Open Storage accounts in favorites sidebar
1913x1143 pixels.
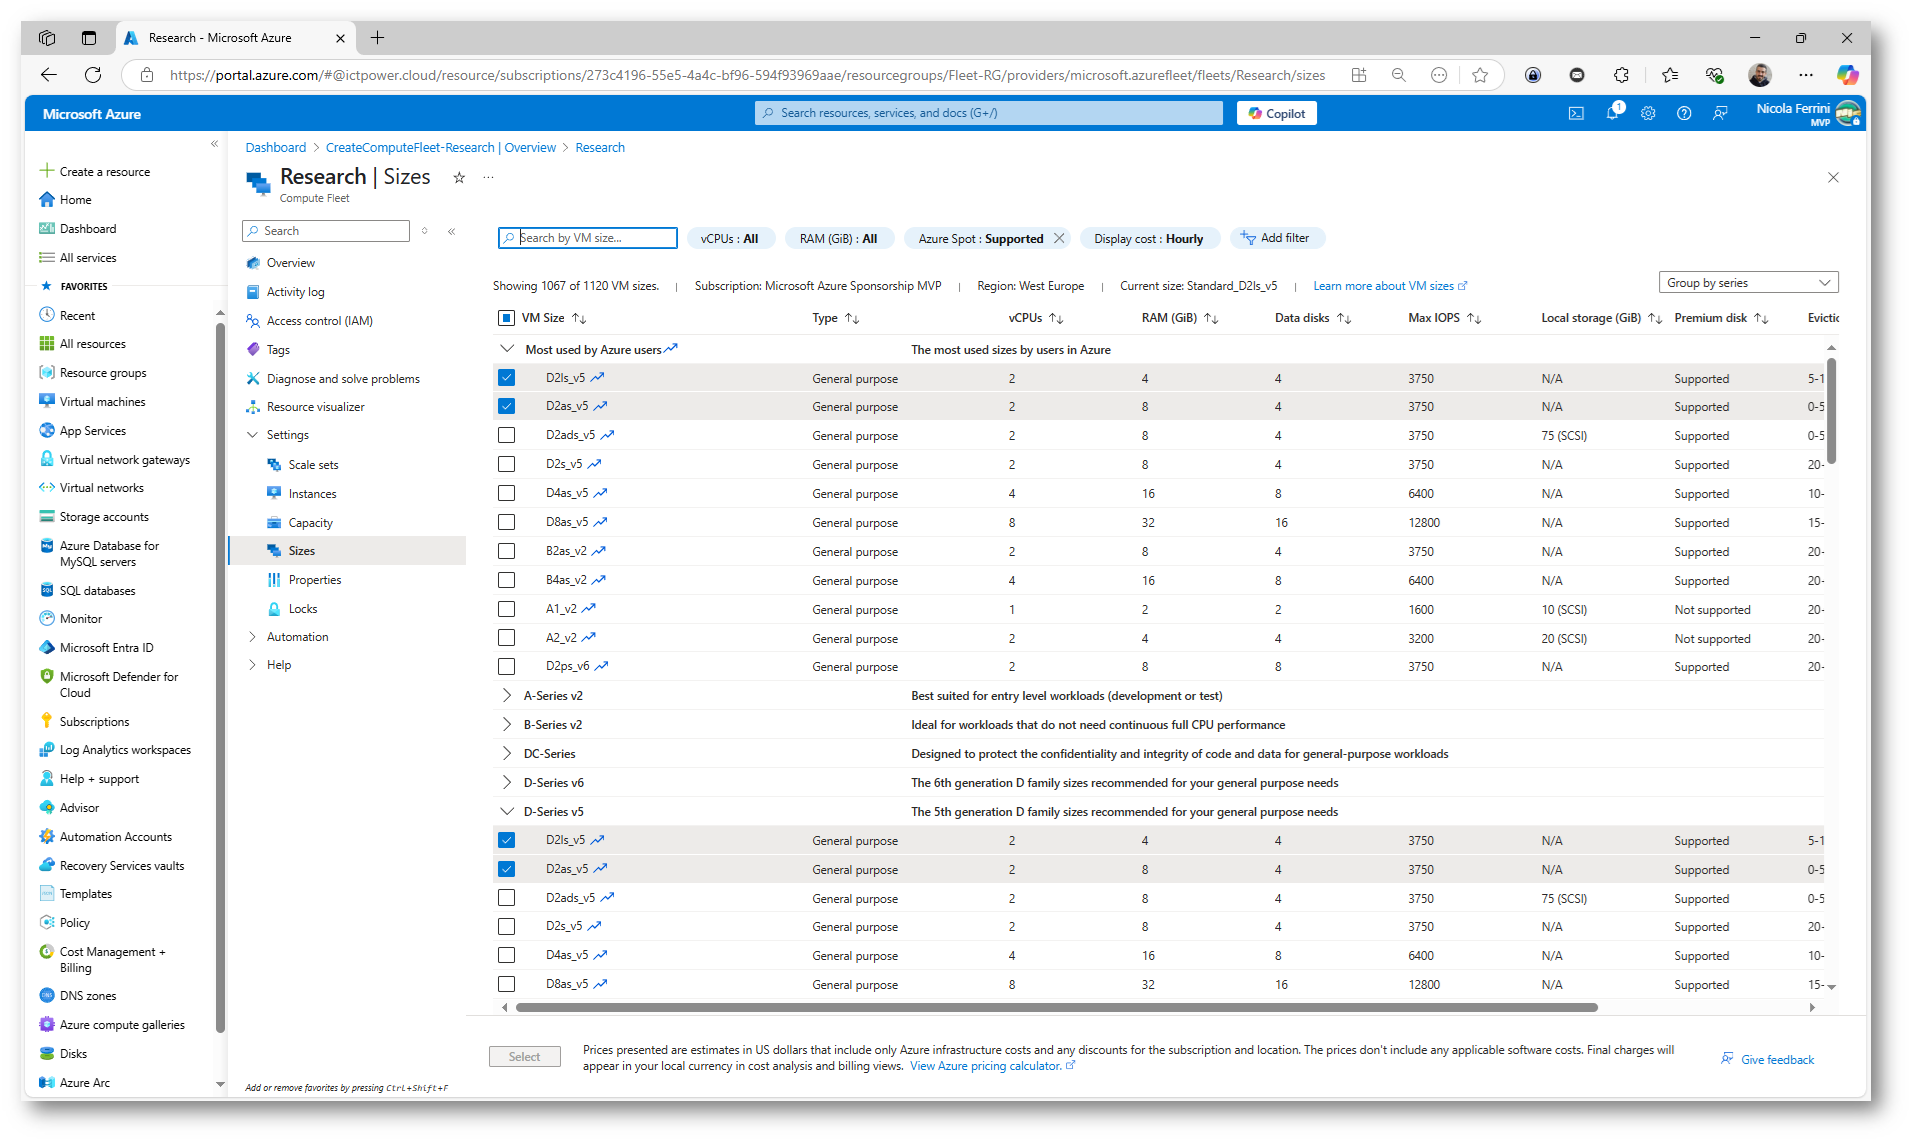pyautogui.click(x=103, y=517)
